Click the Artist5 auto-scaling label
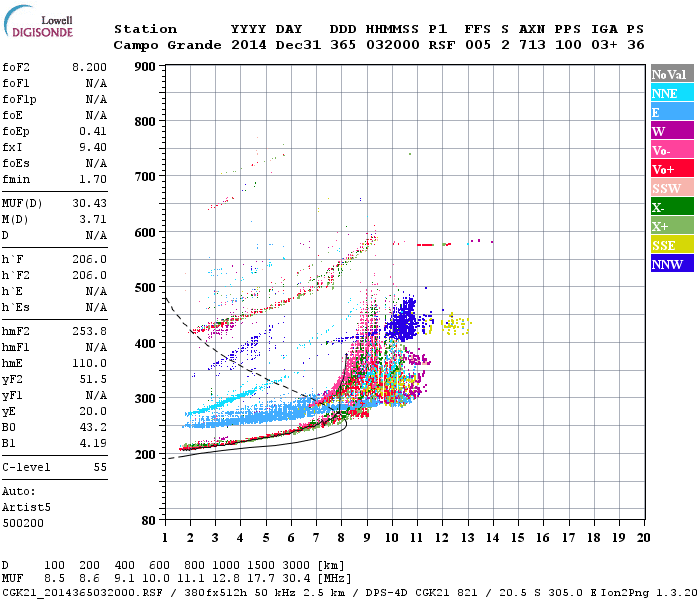 (x=26, y=507)
